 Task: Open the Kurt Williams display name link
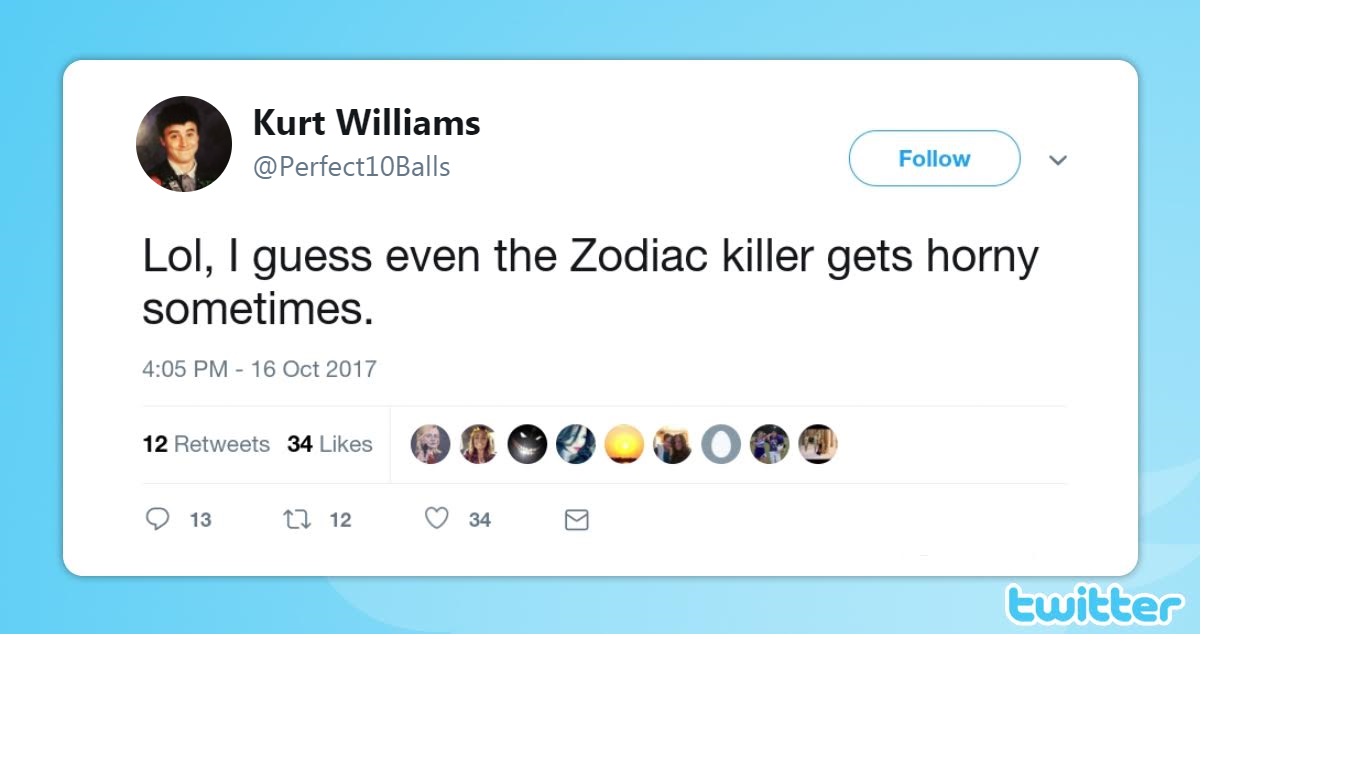tap(366, 123)
